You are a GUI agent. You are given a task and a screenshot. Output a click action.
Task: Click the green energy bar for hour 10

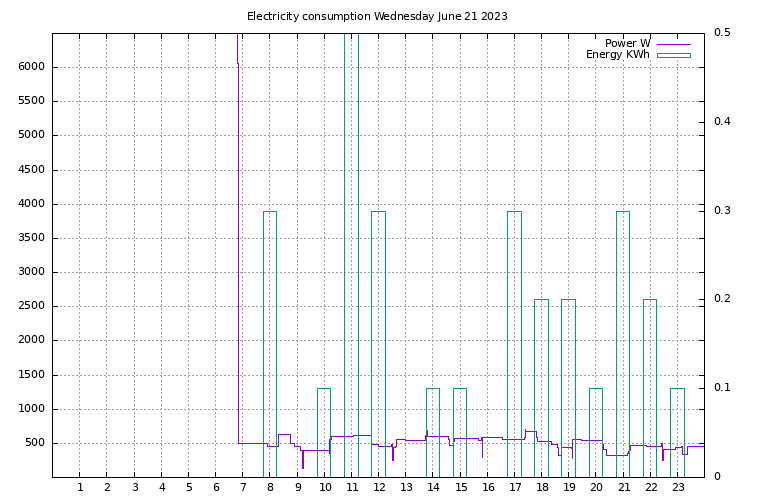[x=324, y=432]
